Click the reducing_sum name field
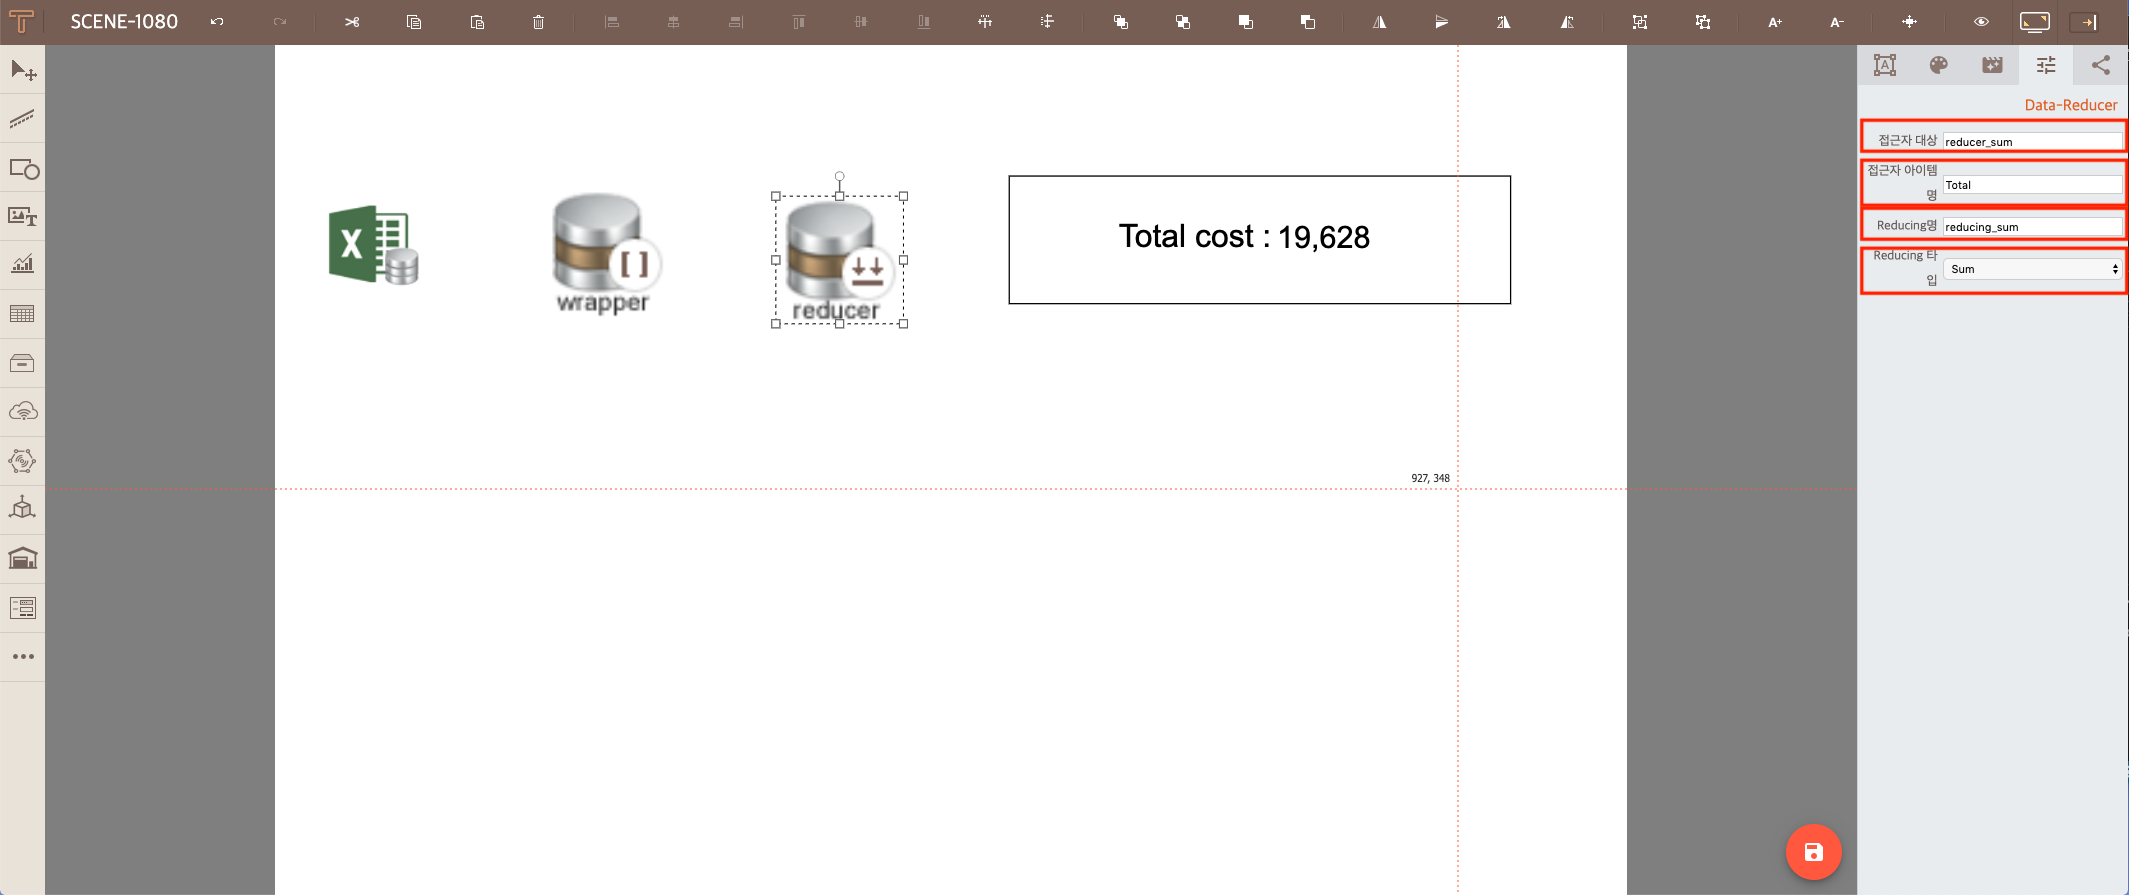 [x=2033, y=226]
